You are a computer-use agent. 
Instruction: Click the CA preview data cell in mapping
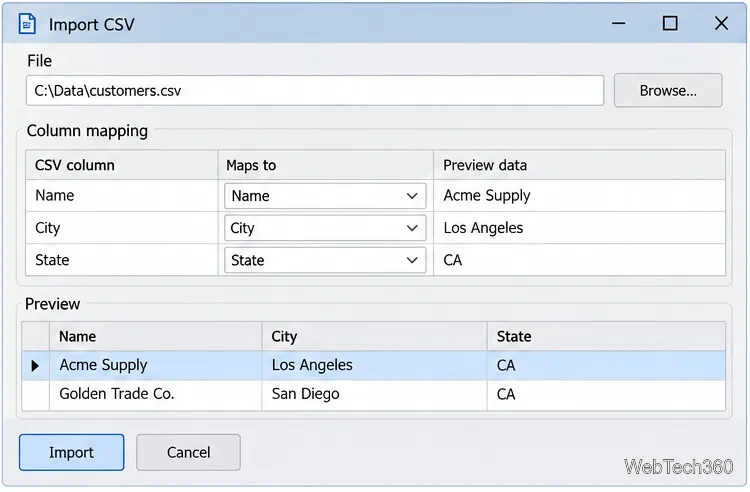[x=579, y=260]
